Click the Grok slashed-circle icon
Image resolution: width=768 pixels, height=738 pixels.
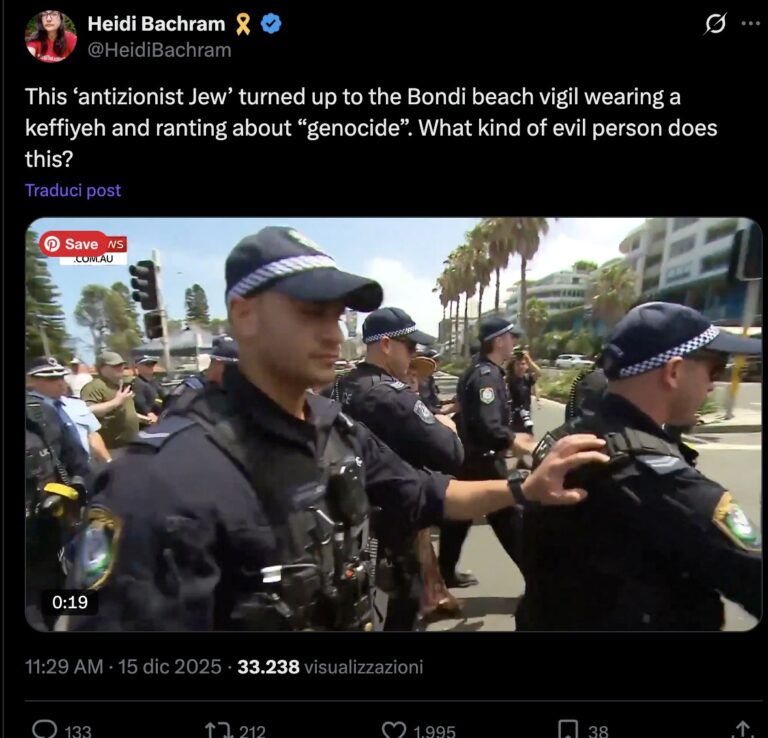(715, 24)
